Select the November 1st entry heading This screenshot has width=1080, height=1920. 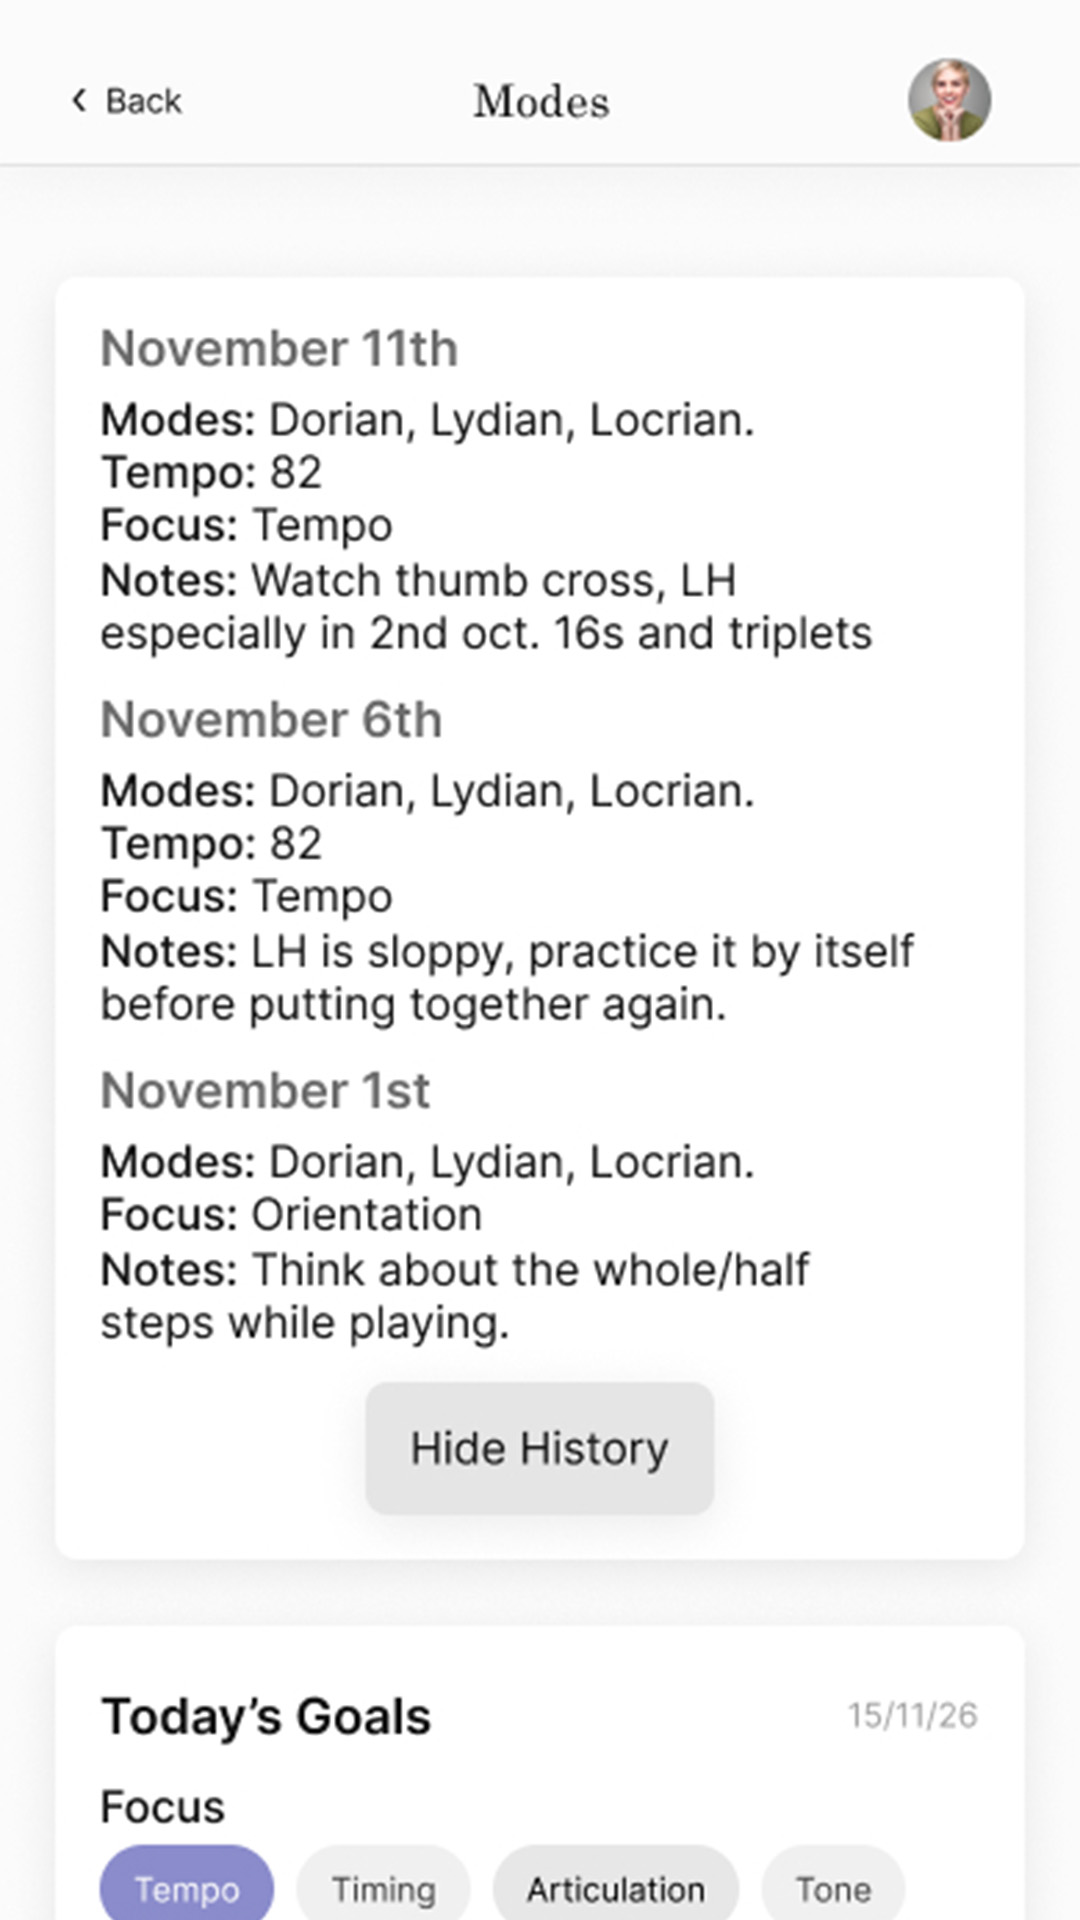[x=265, y=1091]
